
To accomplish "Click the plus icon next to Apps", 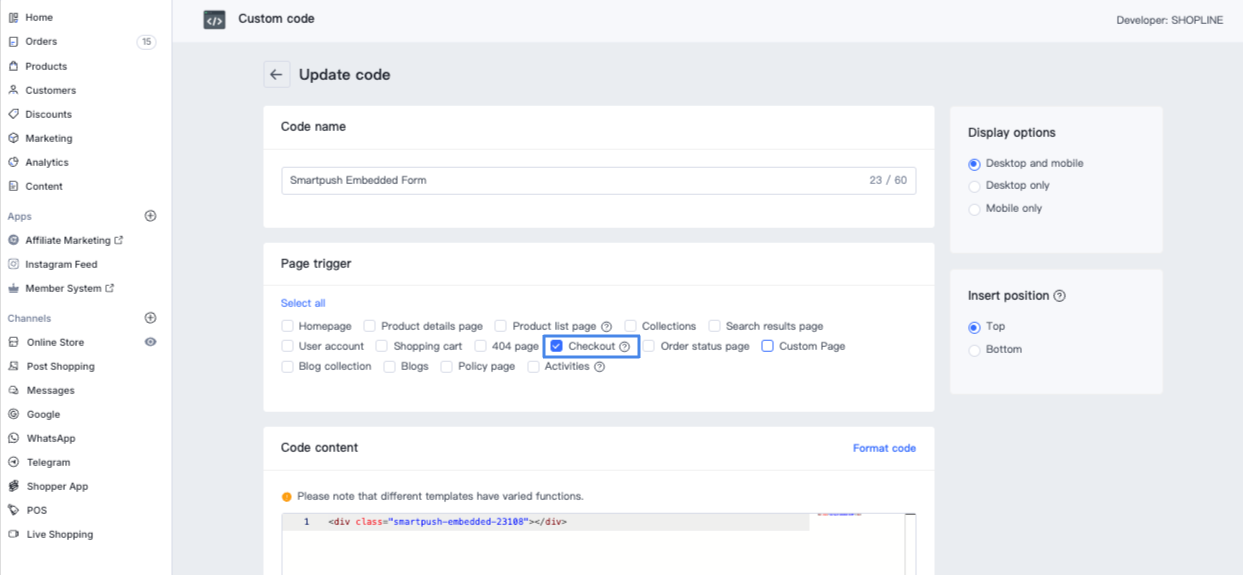I will (x=151, y=216).
